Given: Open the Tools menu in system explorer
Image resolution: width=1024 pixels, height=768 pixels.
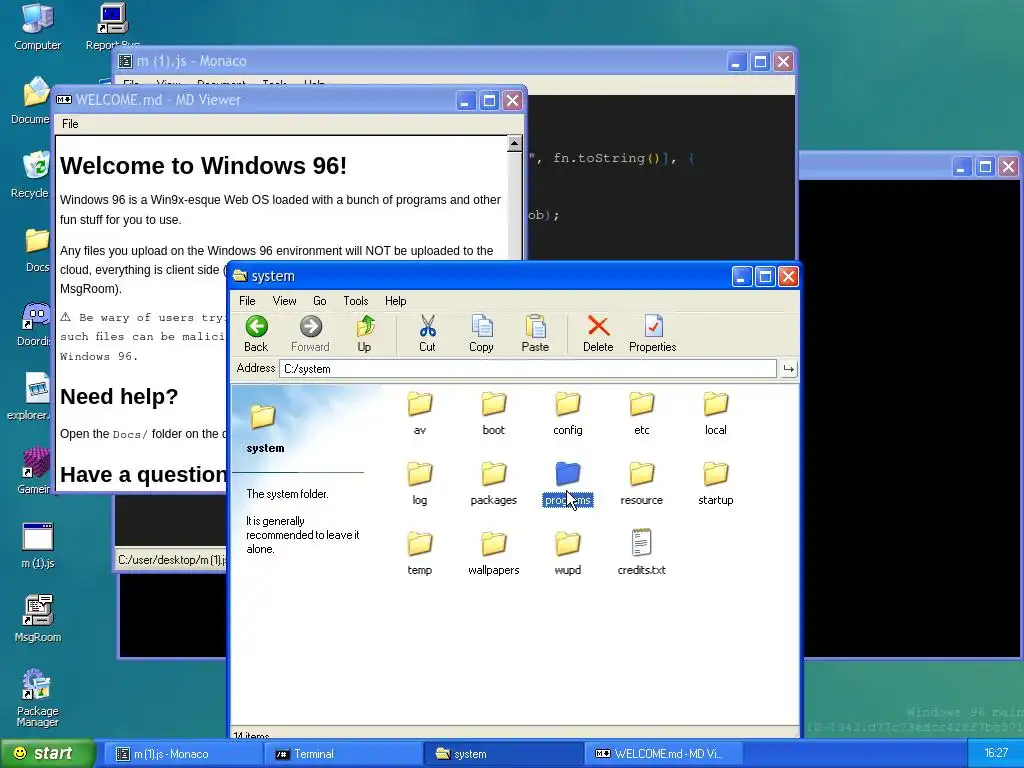Looking at the screenshot, I should (x=356, y=301).
